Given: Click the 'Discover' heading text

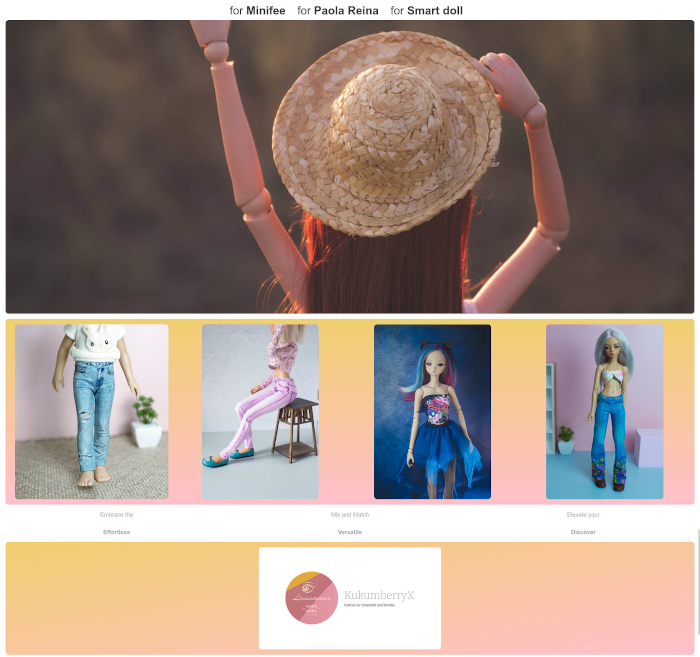Looking at the screenshot, I should coord(583,532).
